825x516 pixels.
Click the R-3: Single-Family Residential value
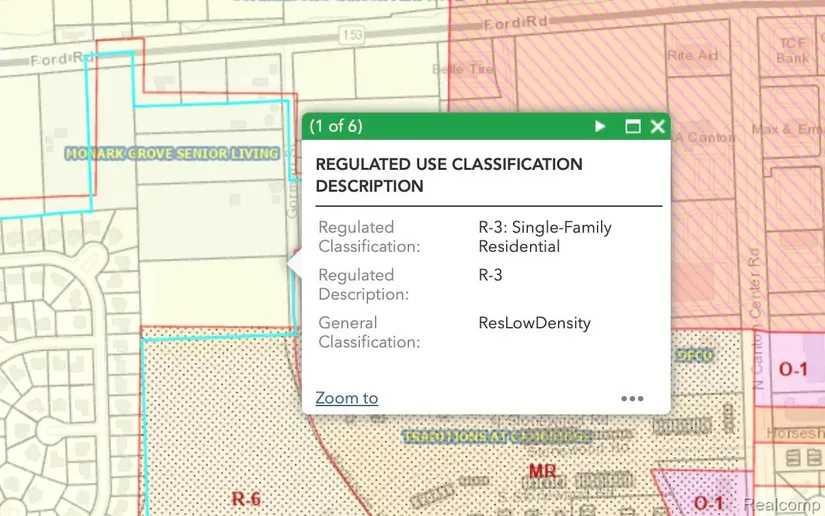tap(544, 237)
